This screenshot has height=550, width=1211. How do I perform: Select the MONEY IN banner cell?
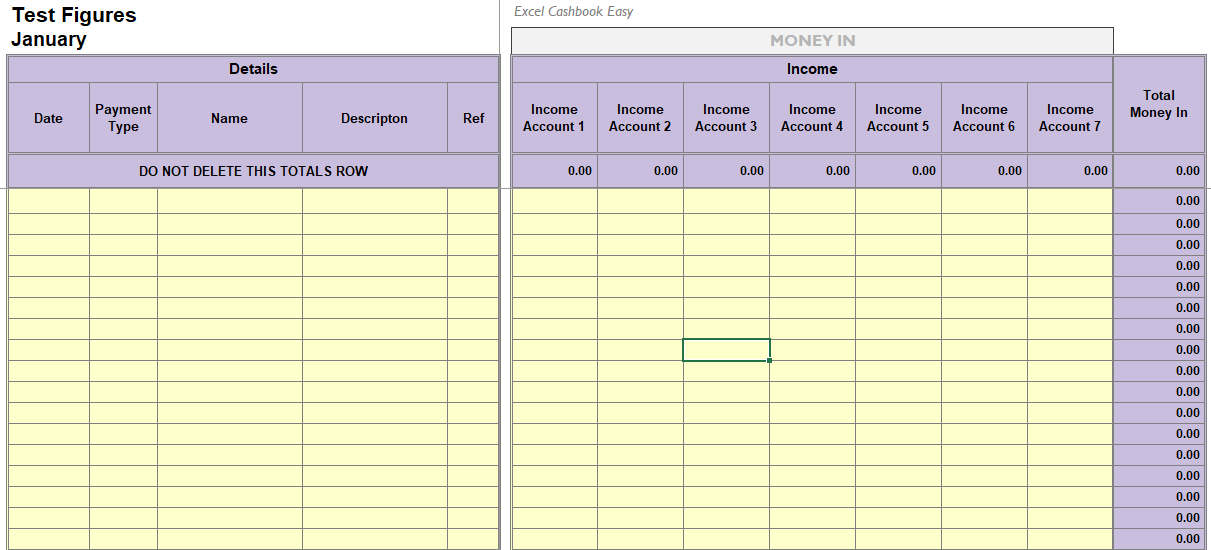point(812,41)
